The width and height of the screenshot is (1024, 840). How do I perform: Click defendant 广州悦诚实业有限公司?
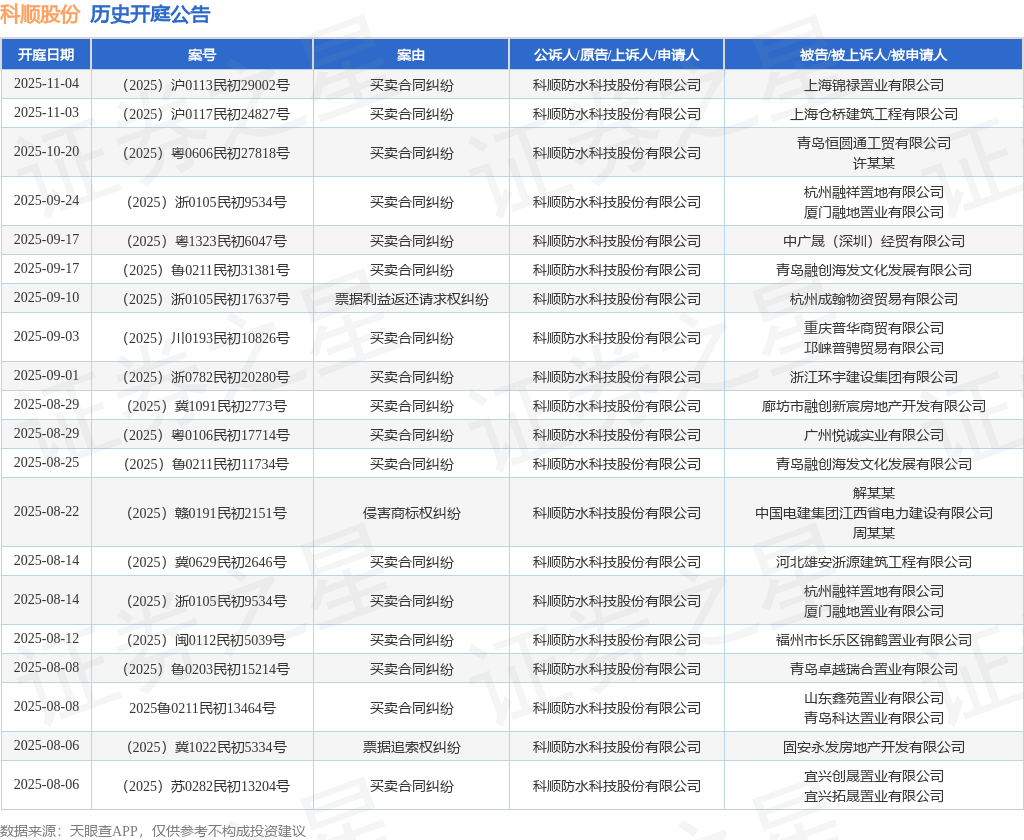(x=874, y=435)
